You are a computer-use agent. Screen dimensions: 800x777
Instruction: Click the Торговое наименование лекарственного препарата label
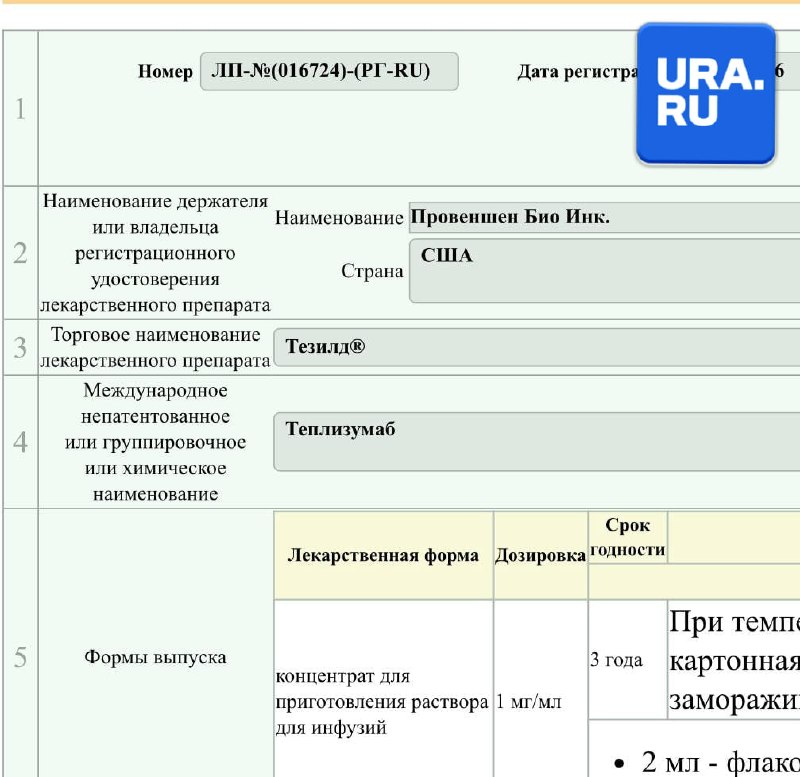click(x=155, y=348)
